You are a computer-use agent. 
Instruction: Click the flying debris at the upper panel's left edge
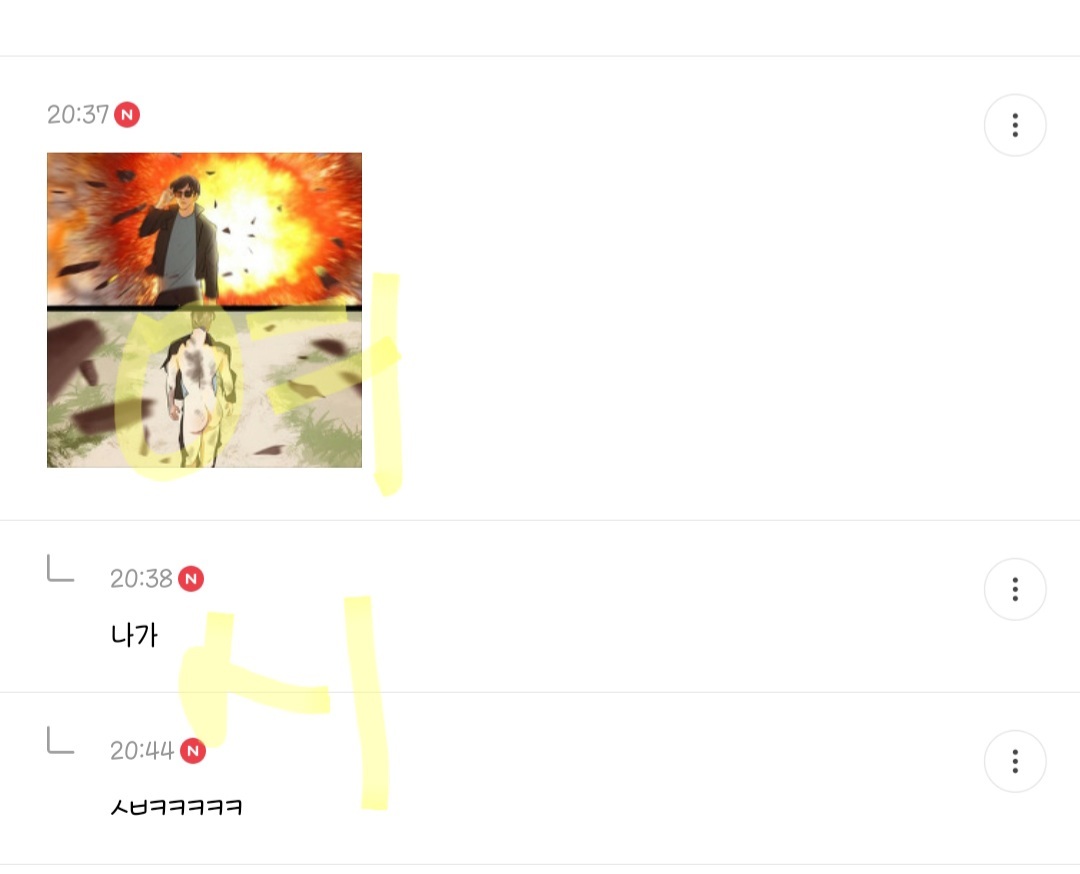[78, 268]
